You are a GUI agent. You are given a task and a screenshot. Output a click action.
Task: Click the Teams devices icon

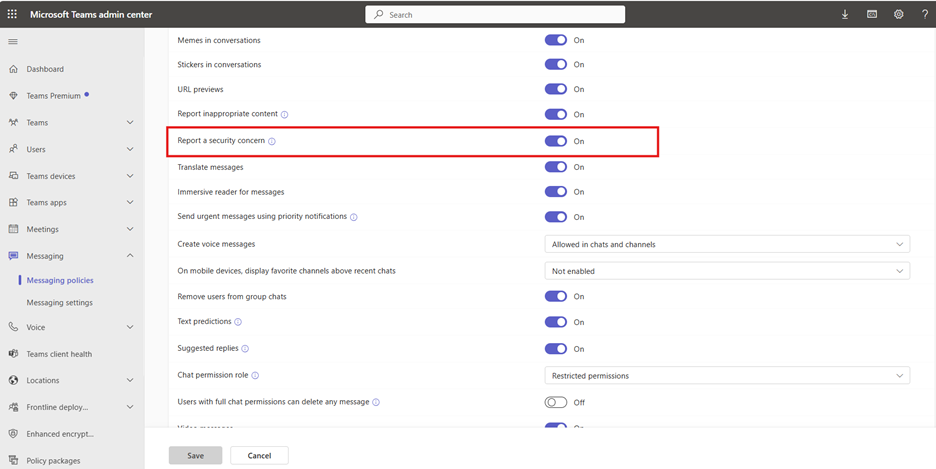(x=13, y=176)
